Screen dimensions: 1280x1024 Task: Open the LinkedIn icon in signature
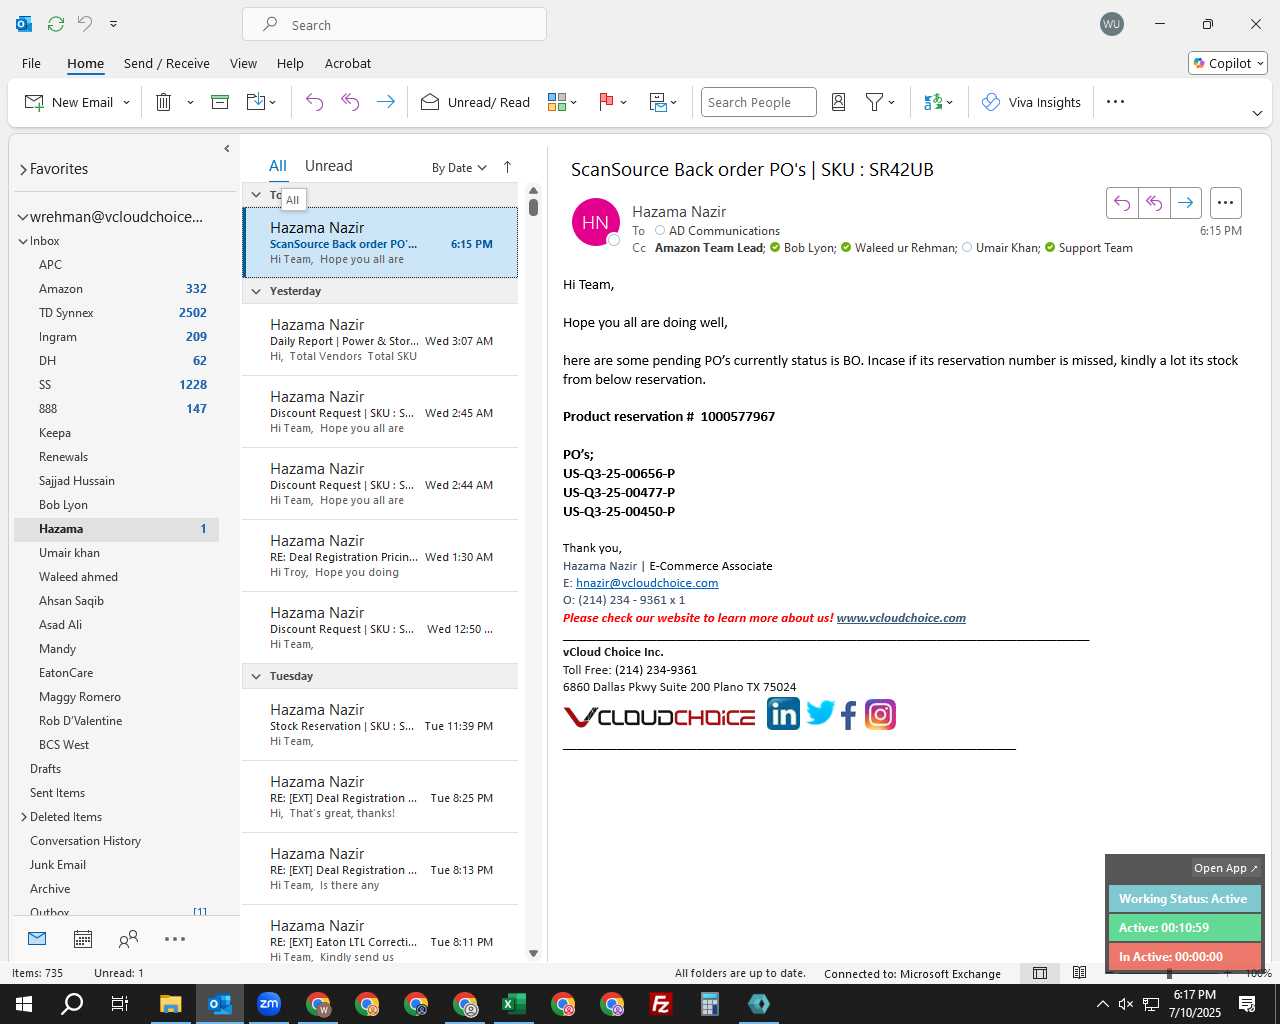[783, 714]
